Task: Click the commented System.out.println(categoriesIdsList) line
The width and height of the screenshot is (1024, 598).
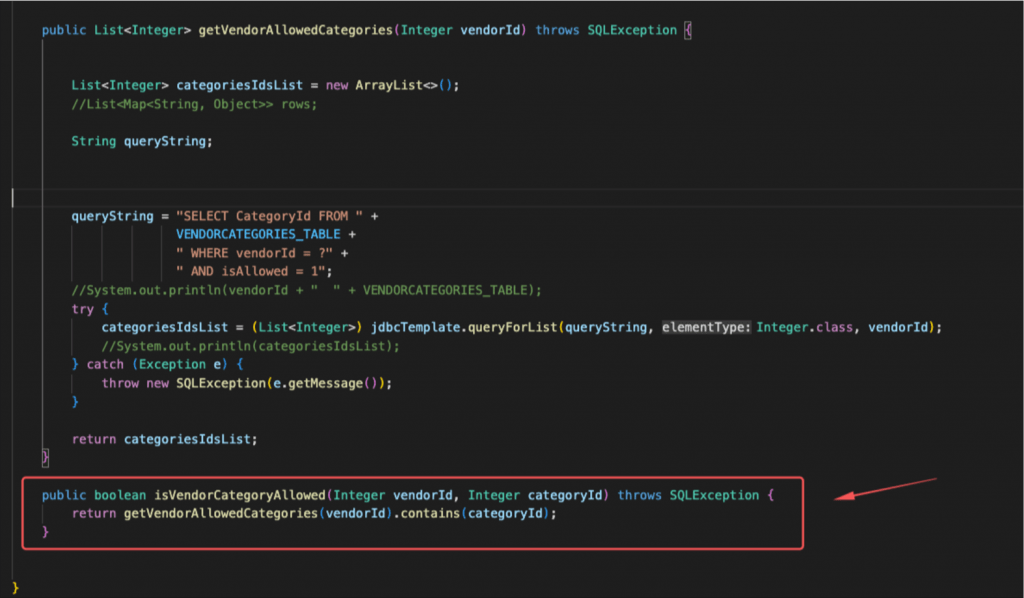Action: pyautogui.click(x=250, y=346)
